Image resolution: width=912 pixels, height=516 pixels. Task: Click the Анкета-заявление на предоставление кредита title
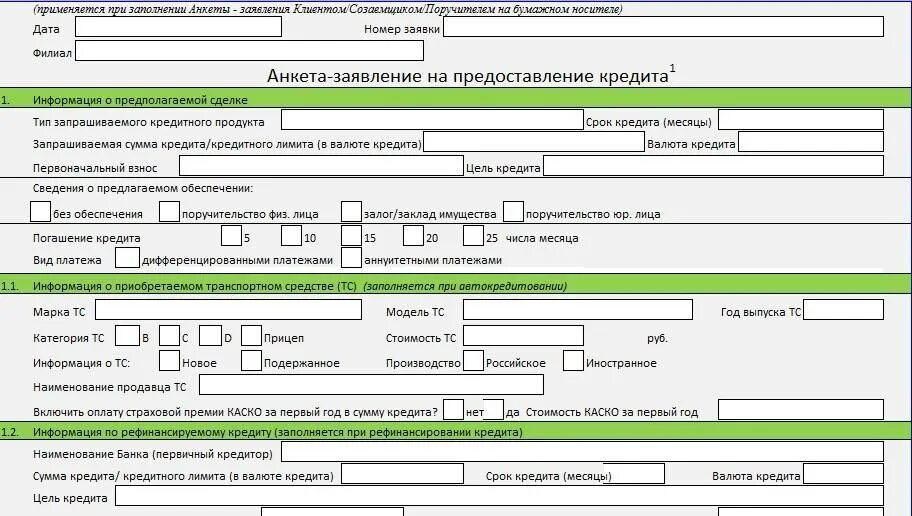pyautogui.click(x=468, y=76)
